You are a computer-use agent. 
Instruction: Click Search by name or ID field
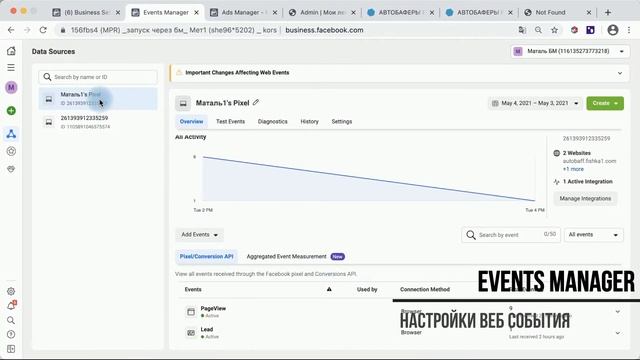(x=98, y=77)
